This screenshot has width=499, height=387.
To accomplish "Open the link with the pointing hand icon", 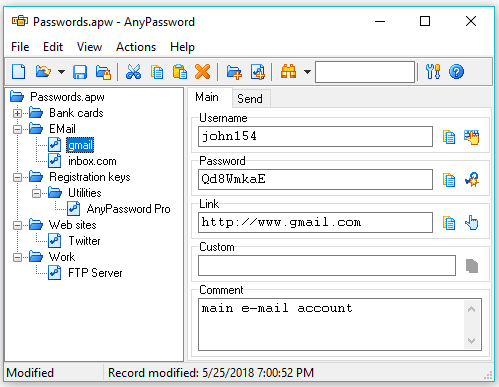I will coord(472,223).
